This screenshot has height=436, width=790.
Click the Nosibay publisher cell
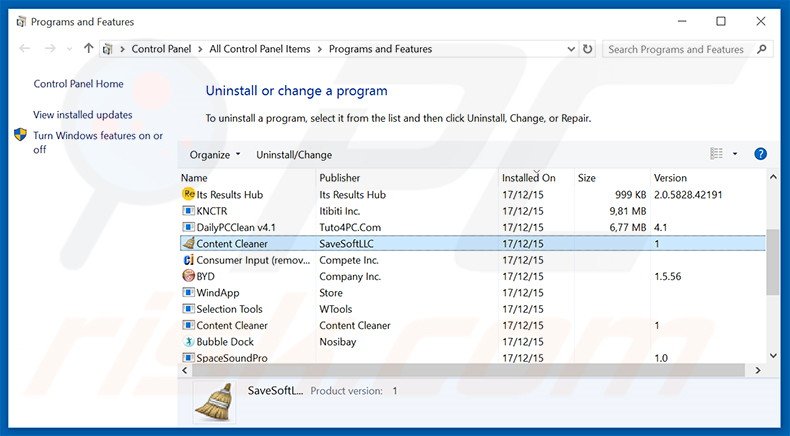(338, 342)
